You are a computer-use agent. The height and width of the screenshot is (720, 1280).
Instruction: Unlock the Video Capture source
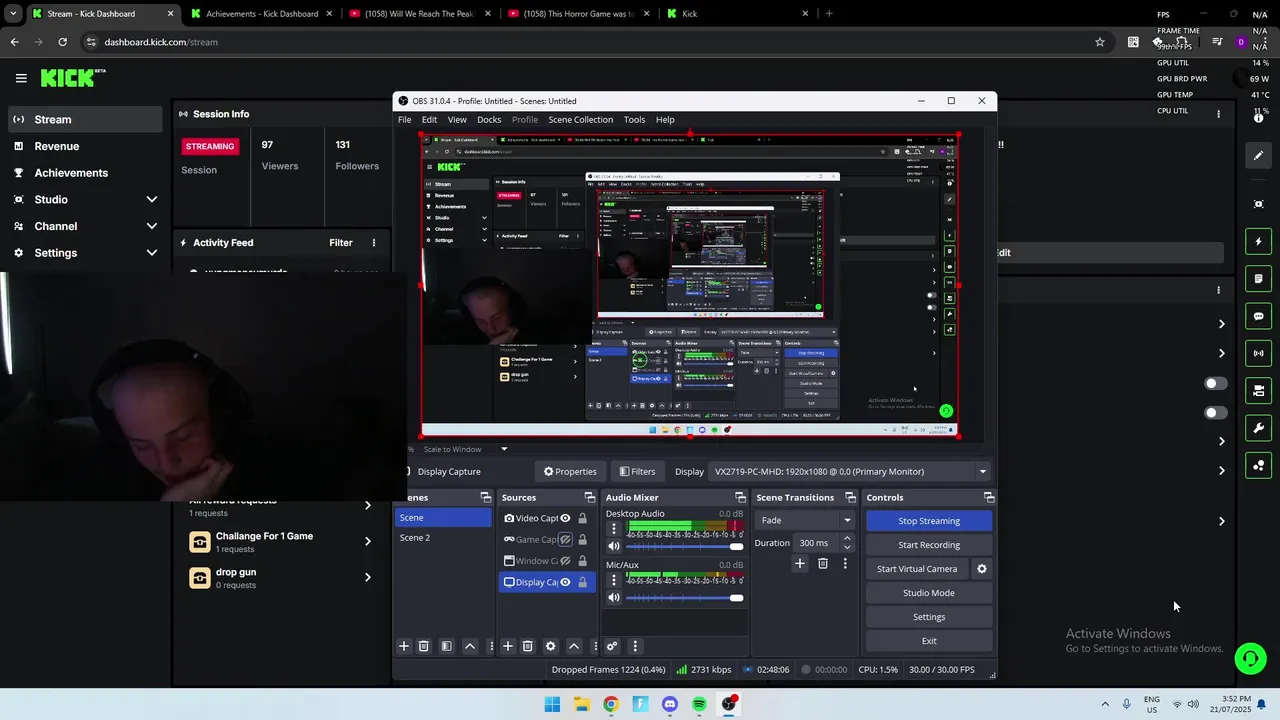pos(582,518)
